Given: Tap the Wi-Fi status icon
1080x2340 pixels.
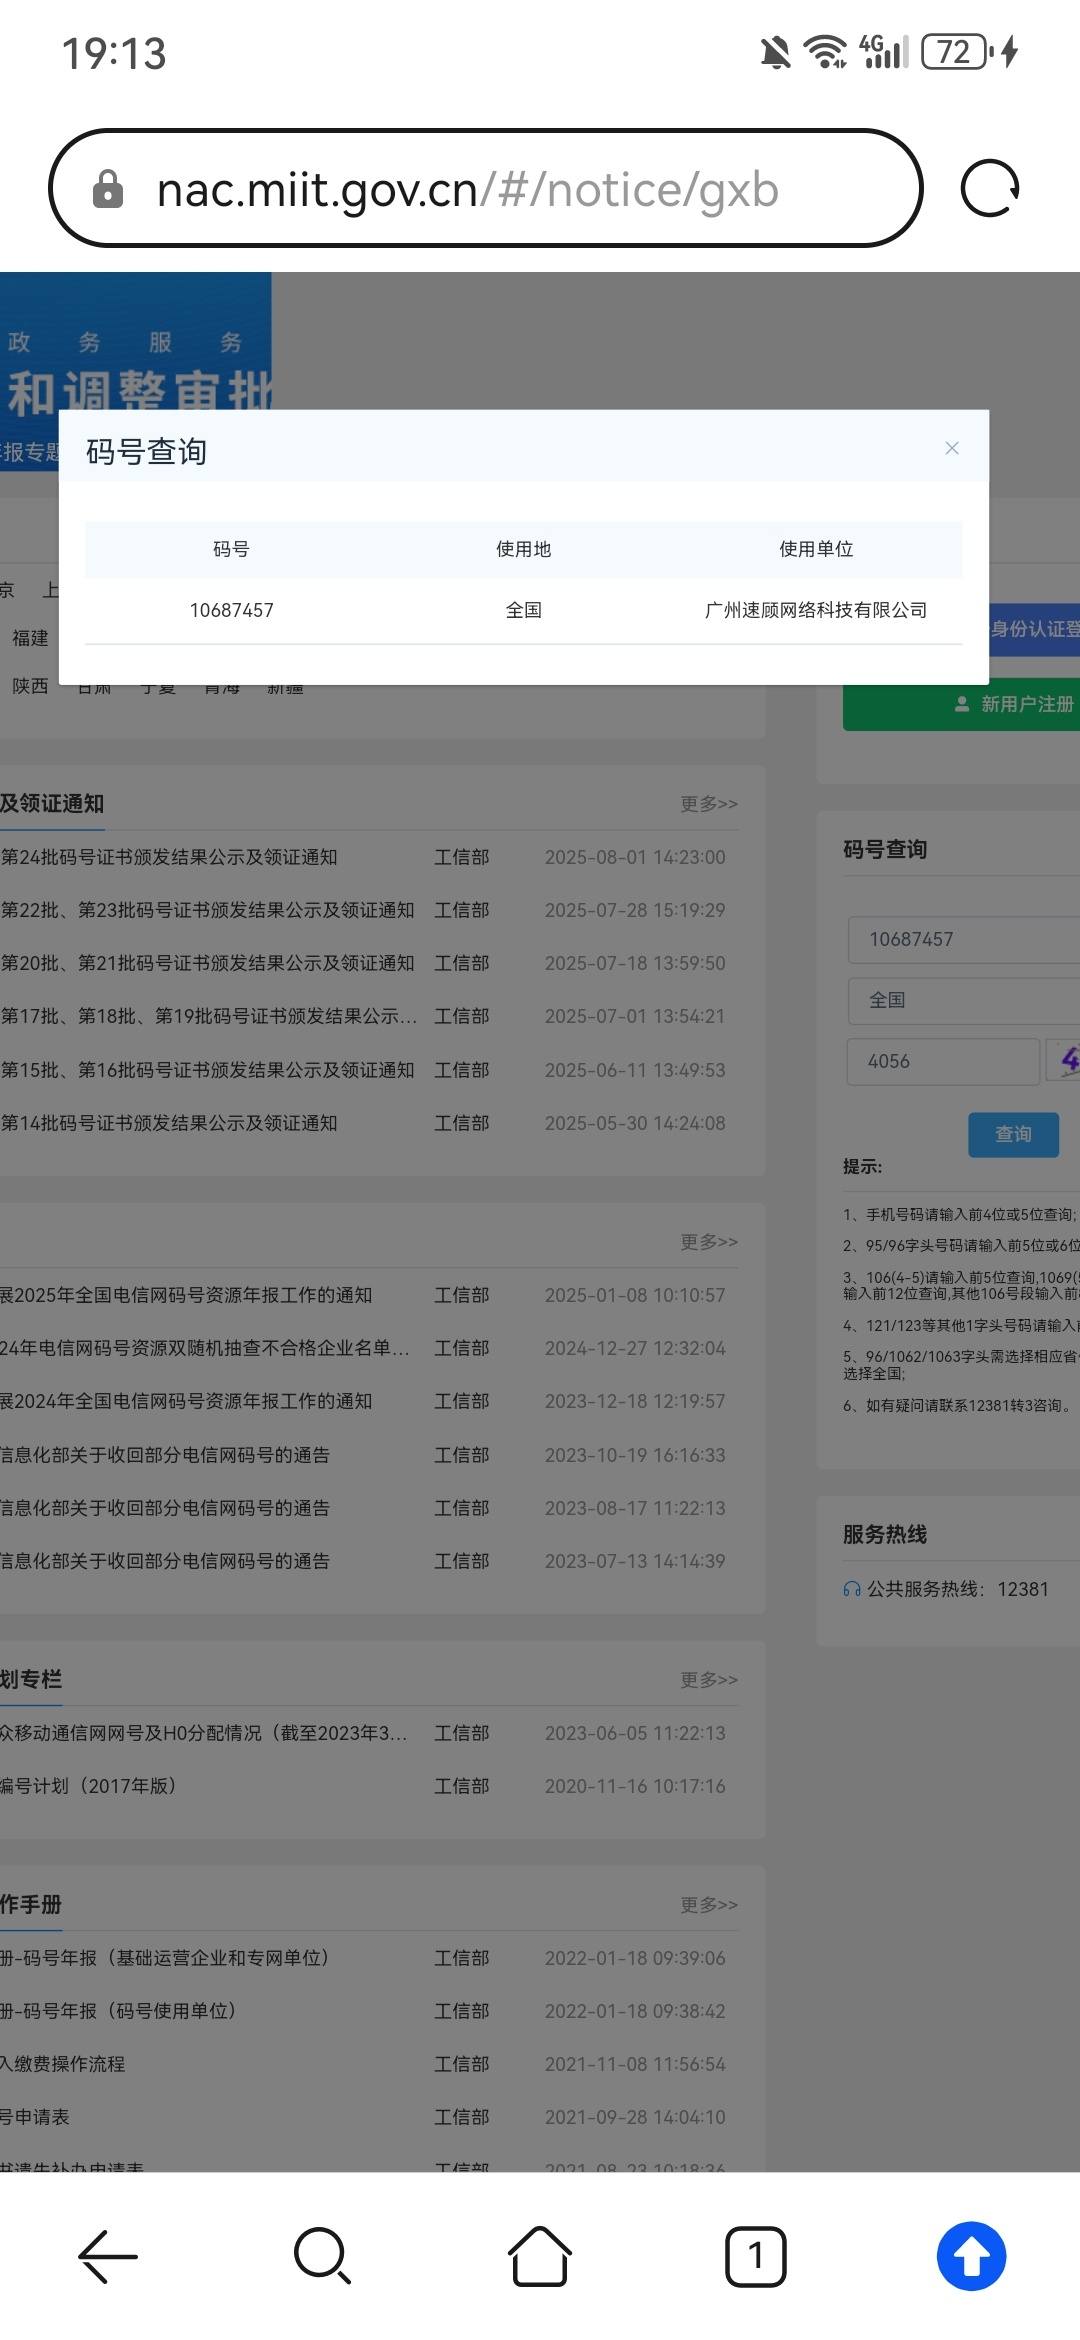Looking at the screenshot, I should point(825,52).
